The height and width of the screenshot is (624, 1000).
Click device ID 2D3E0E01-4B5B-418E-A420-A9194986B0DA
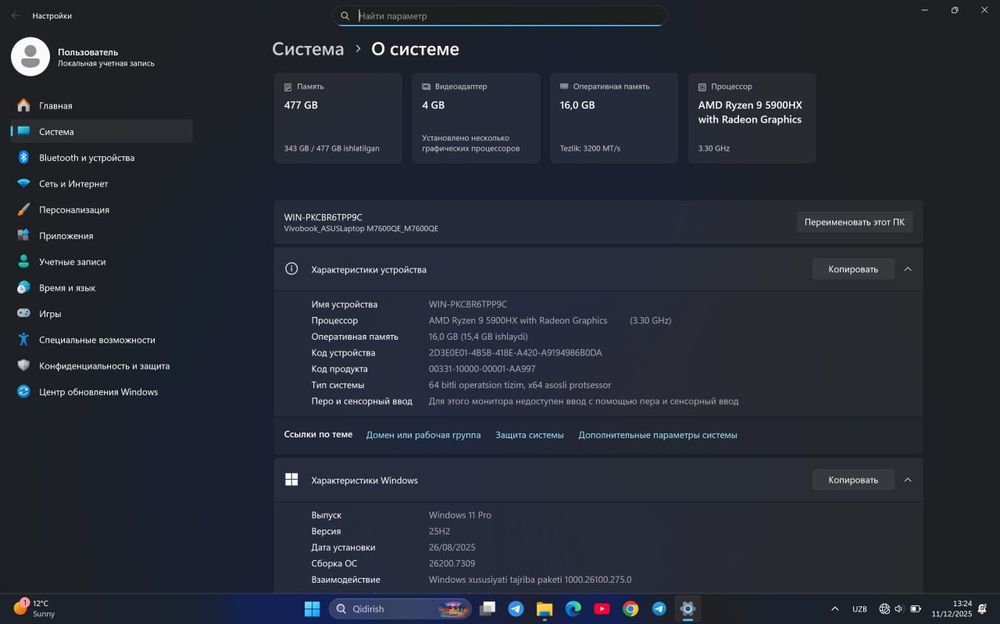pyautogui.click(x=515, y=352)
